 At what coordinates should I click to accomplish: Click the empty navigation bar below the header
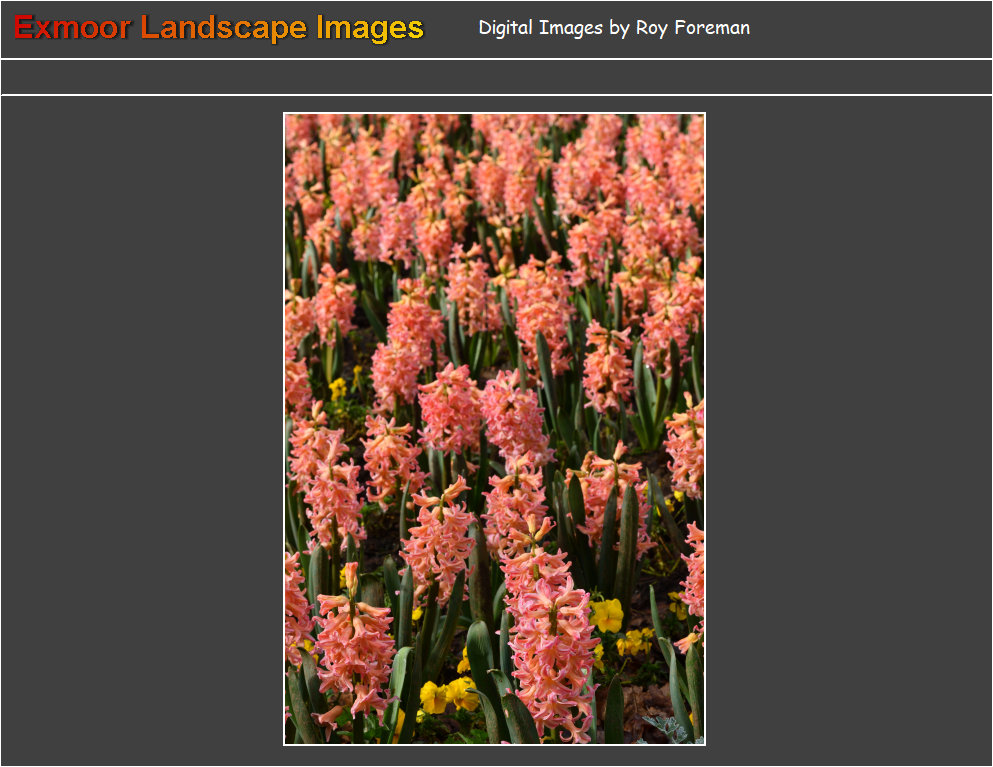click(496, 77)
